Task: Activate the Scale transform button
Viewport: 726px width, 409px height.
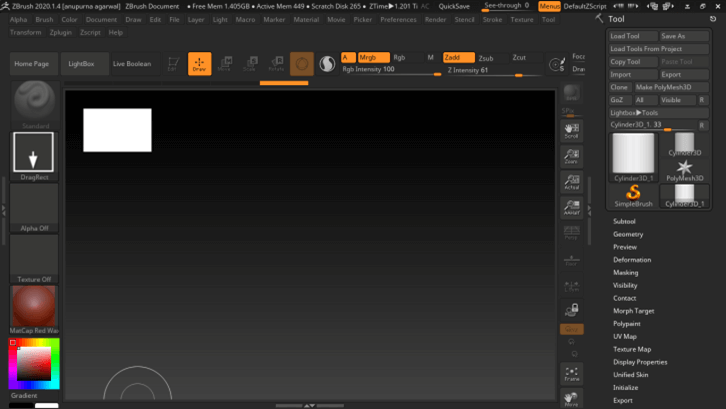Action: point(250,63)
